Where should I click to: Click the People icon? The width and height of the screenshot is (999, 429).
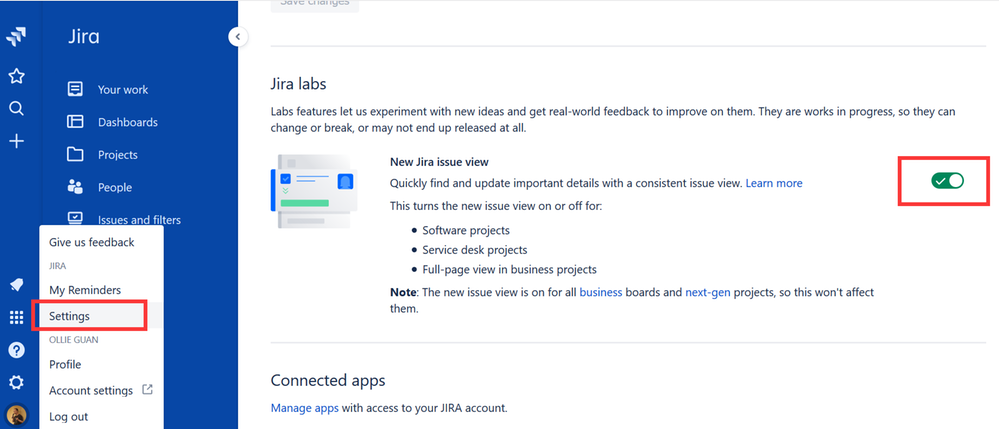point(75,187)
